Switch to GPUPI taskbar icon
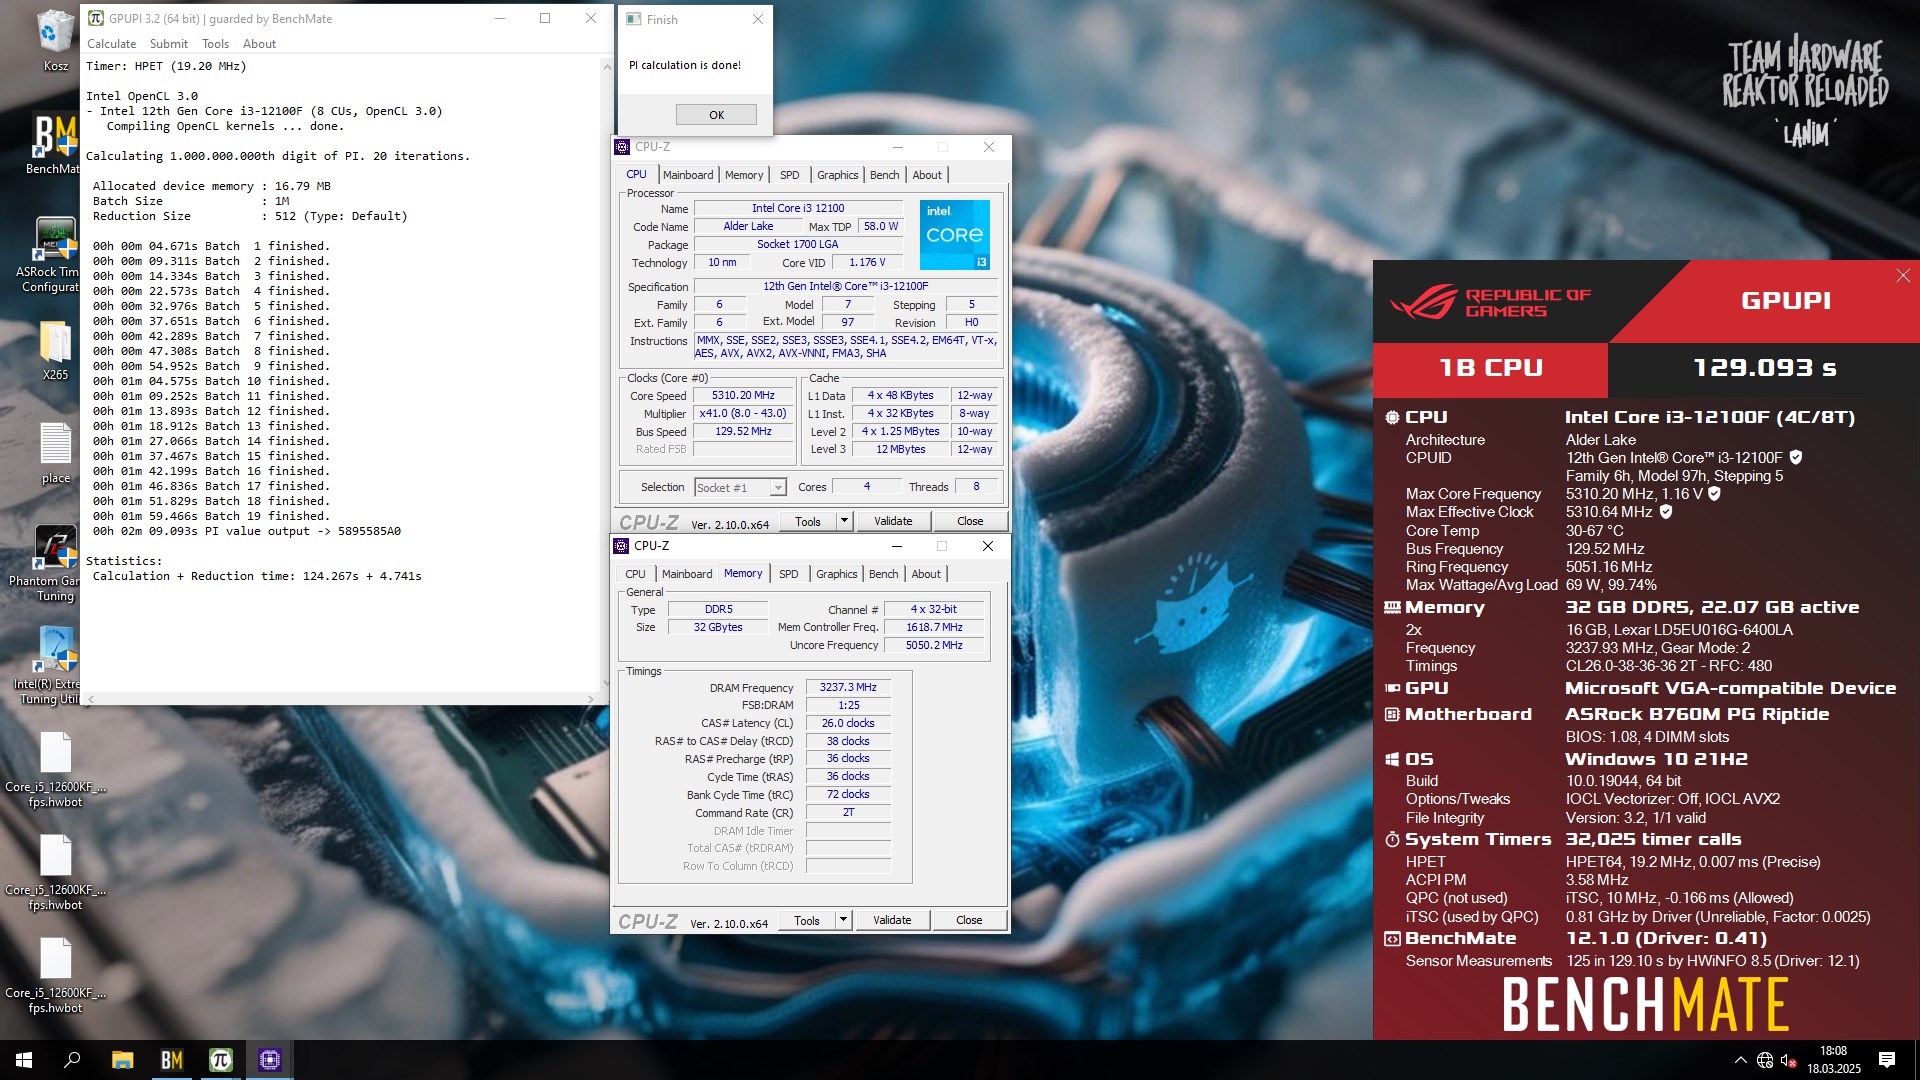Image resolution: width=1920 pixels, height=1080 pixels. [220, 1060]
